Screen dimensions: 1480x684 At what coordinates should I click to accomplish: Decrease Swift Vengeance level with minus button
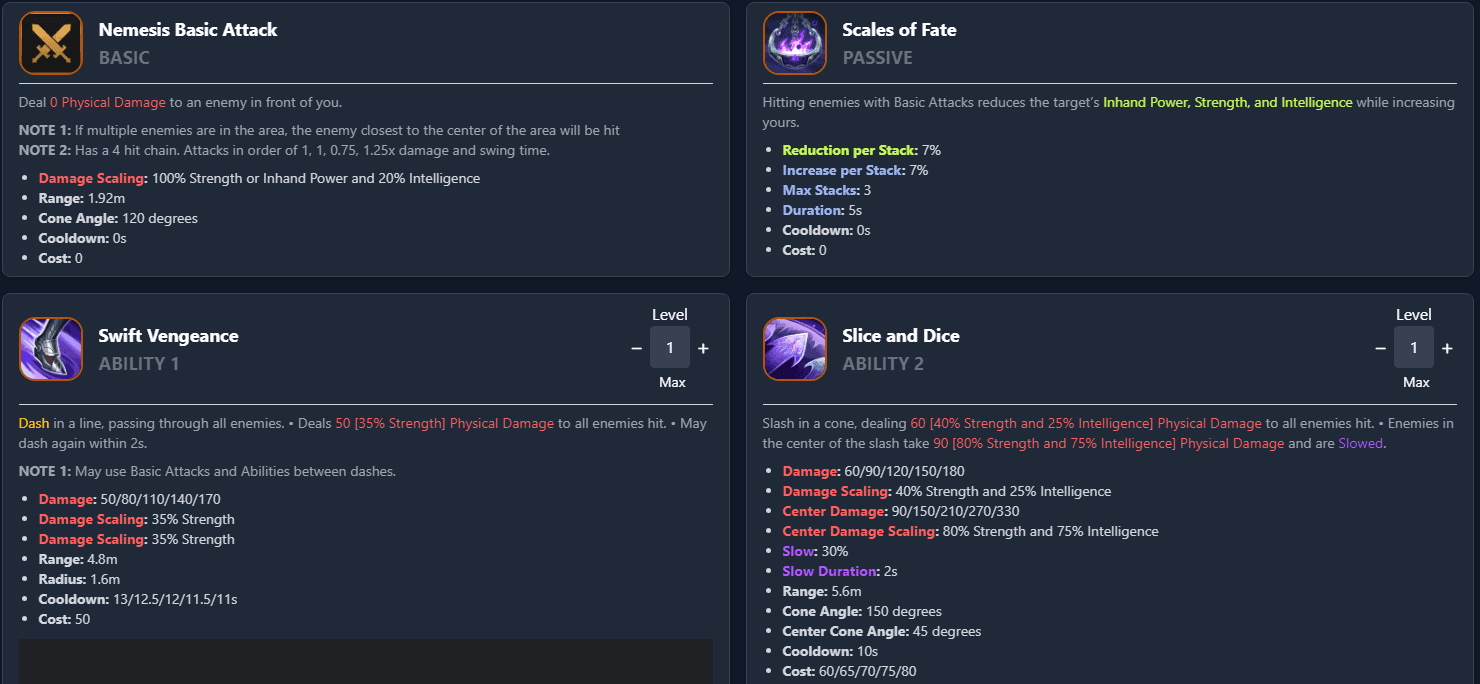636,348
